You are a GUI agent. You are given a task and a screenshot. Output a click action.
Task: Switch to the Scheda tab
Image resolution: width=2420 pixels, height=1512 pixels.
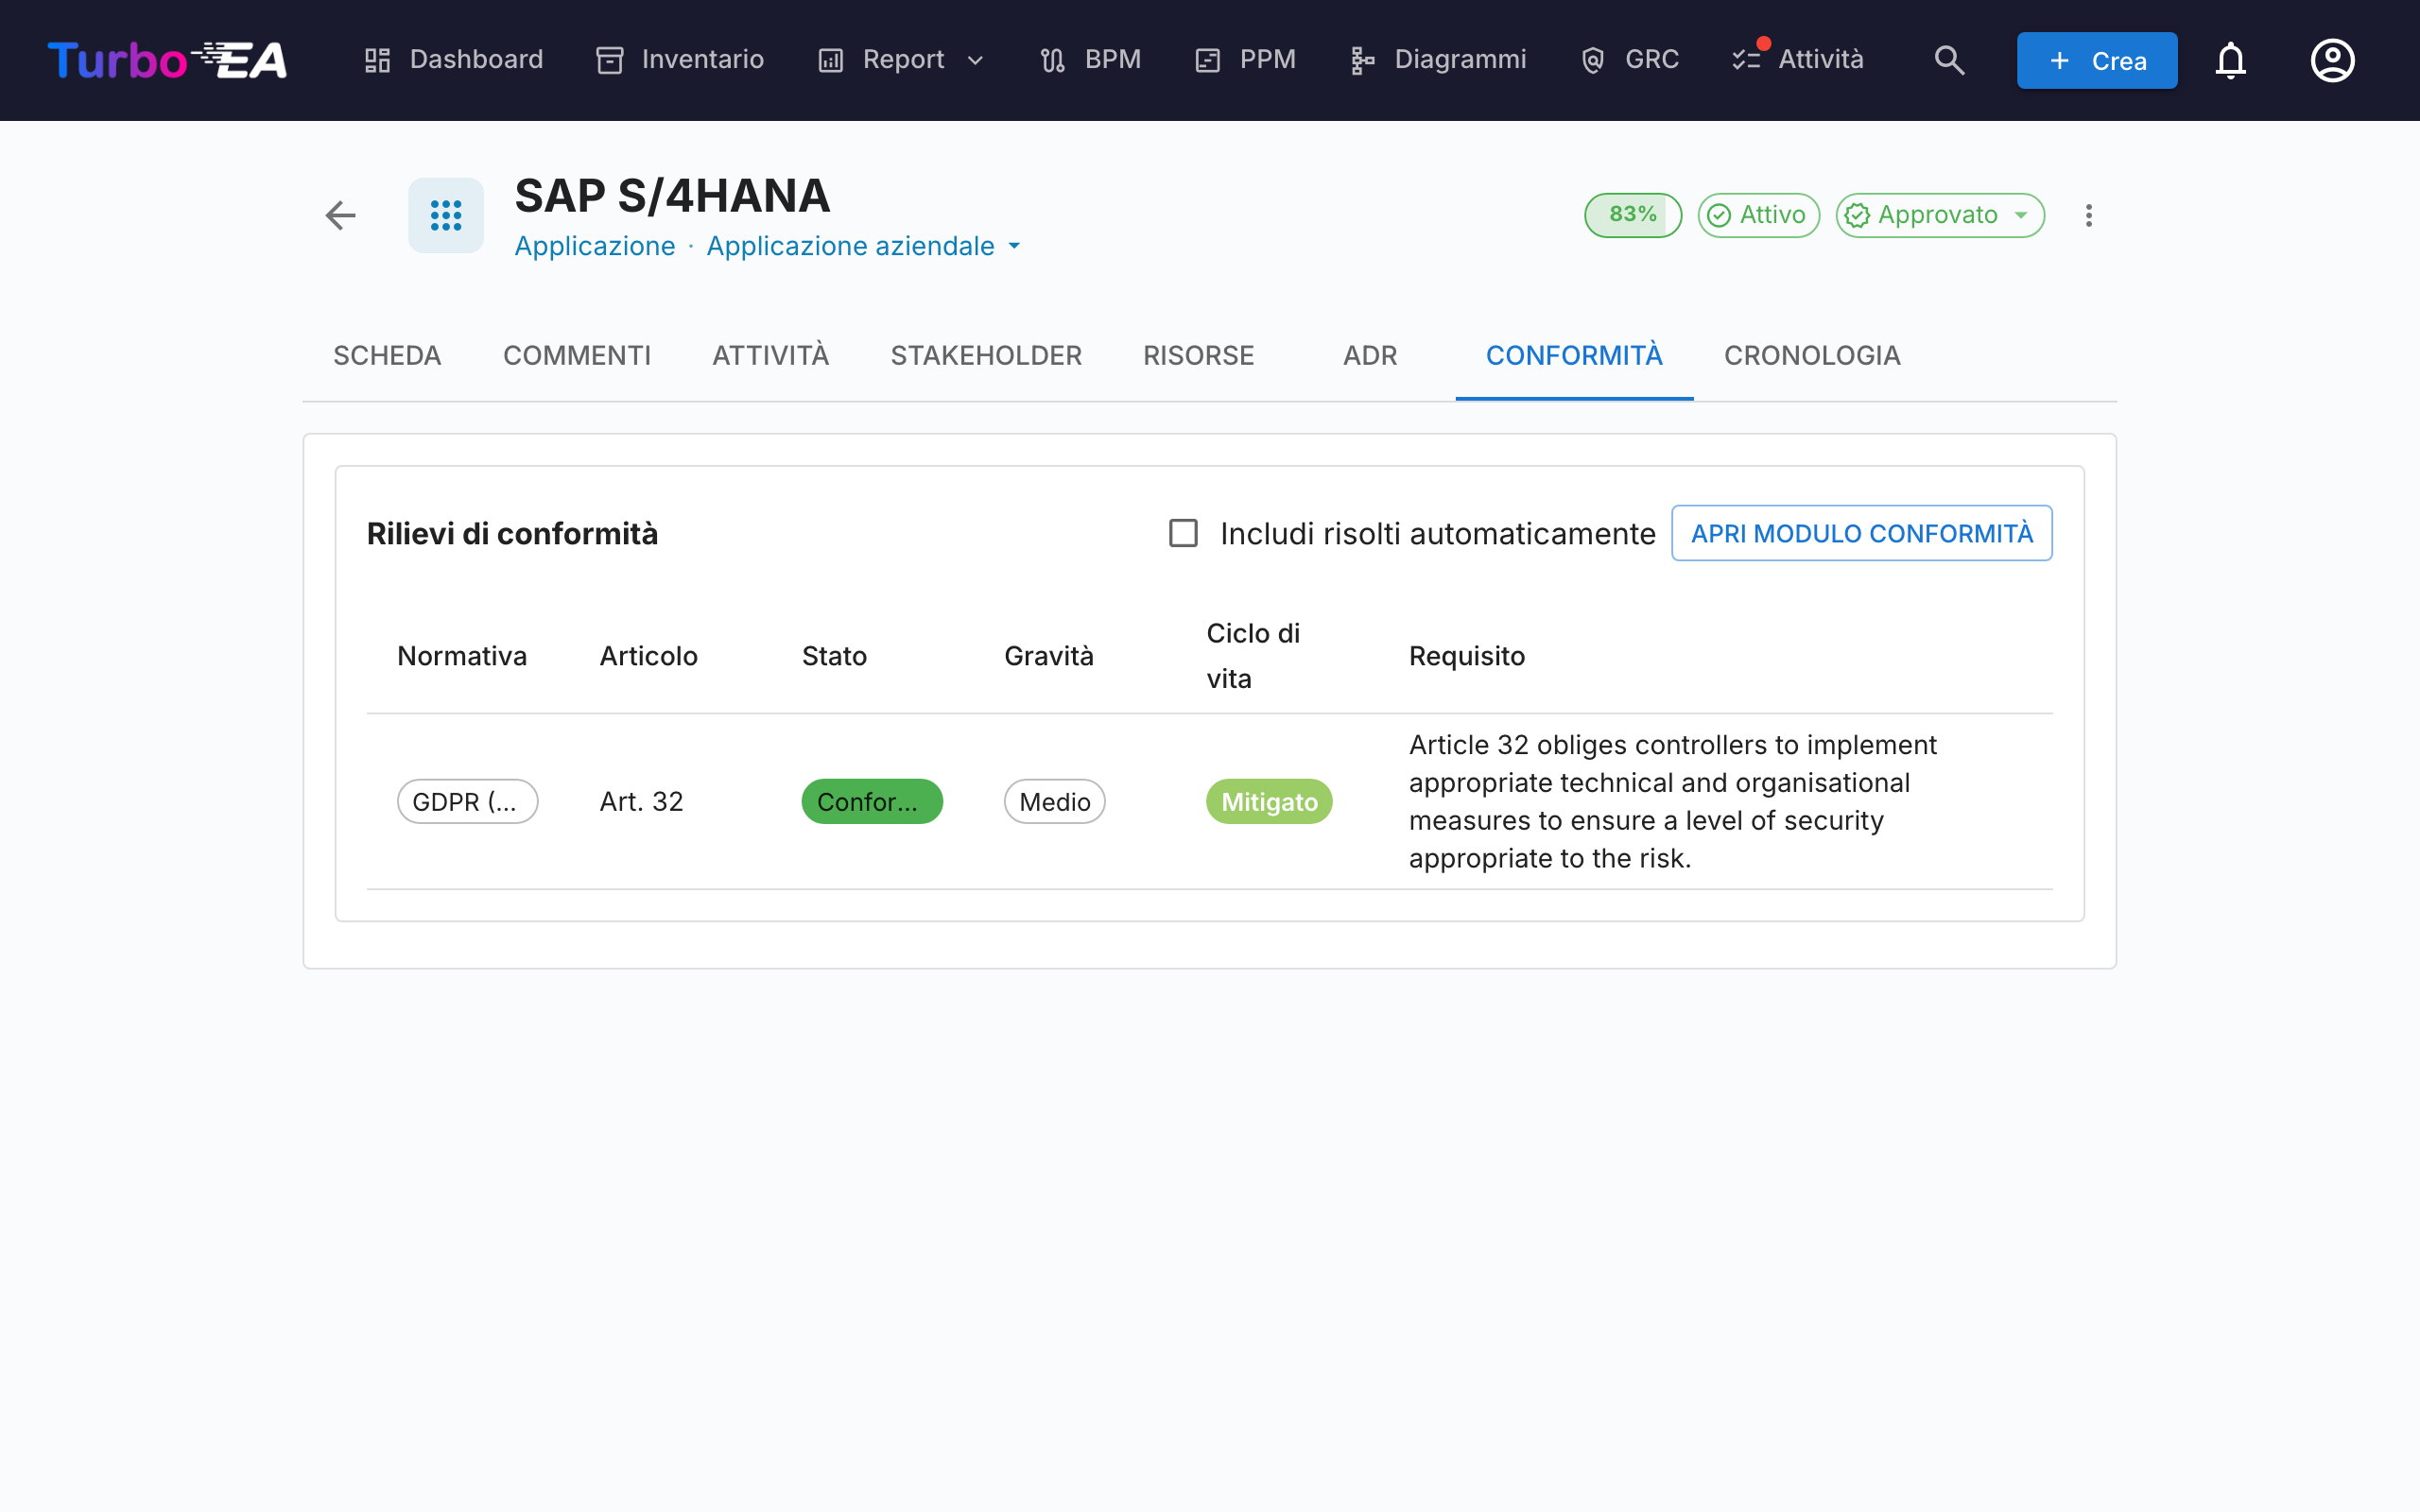point(387,356)
